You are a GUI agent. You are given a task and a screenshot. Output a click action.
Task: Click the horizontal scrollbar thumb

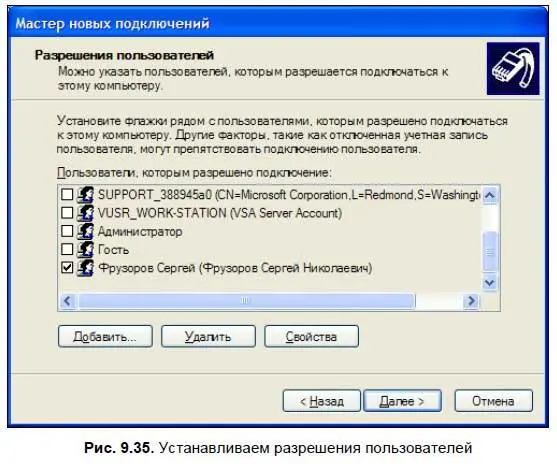pyautogui.click(x=246, y=301)
